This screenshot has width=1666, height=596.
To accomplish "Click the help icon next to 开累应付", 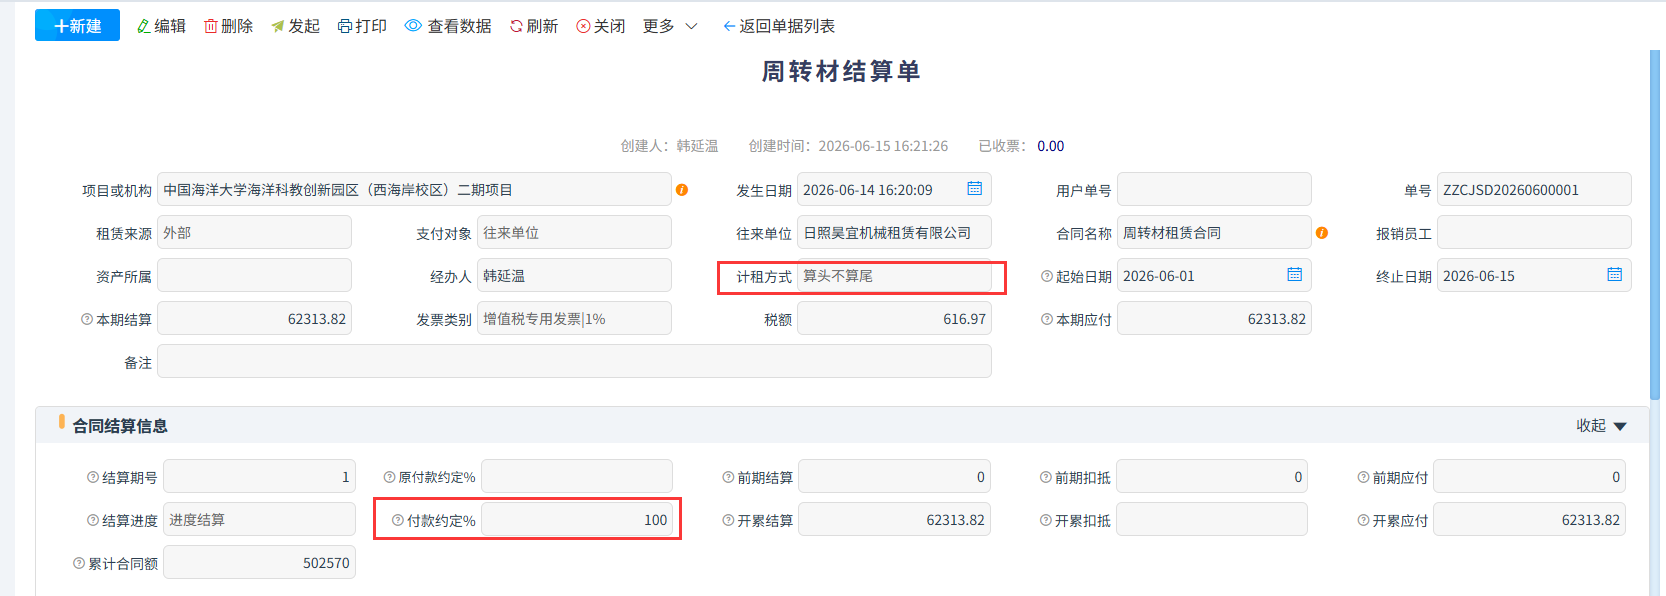I will point(1363,521).
